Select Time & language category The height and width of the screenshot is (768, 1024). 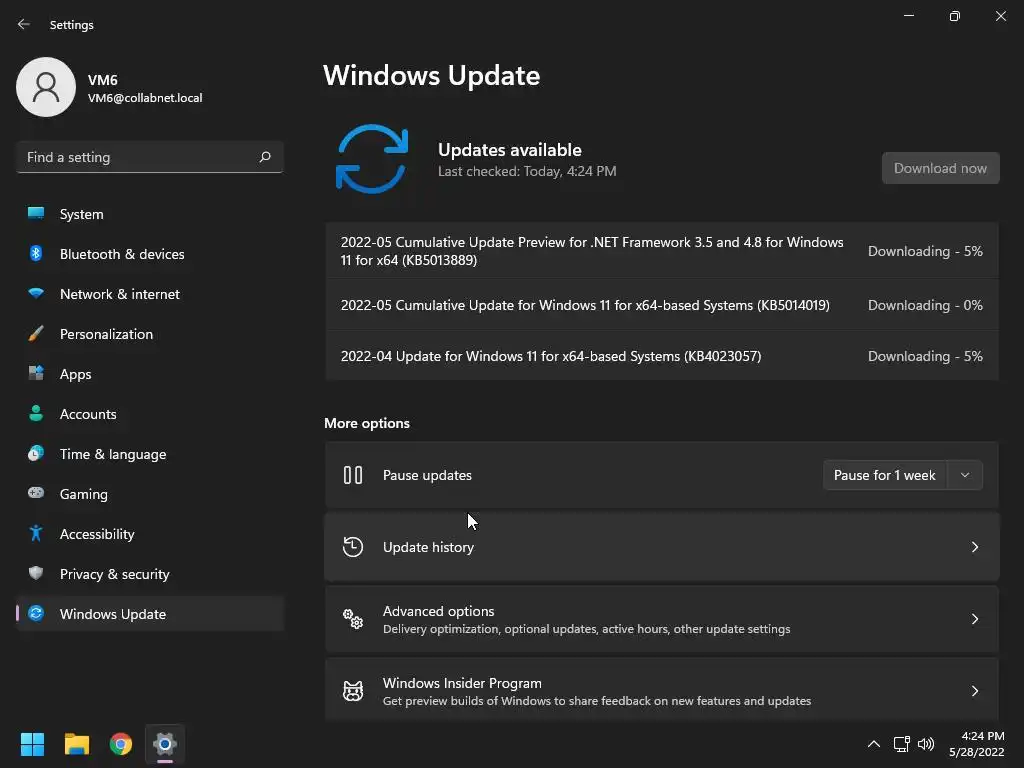(150, 454)
